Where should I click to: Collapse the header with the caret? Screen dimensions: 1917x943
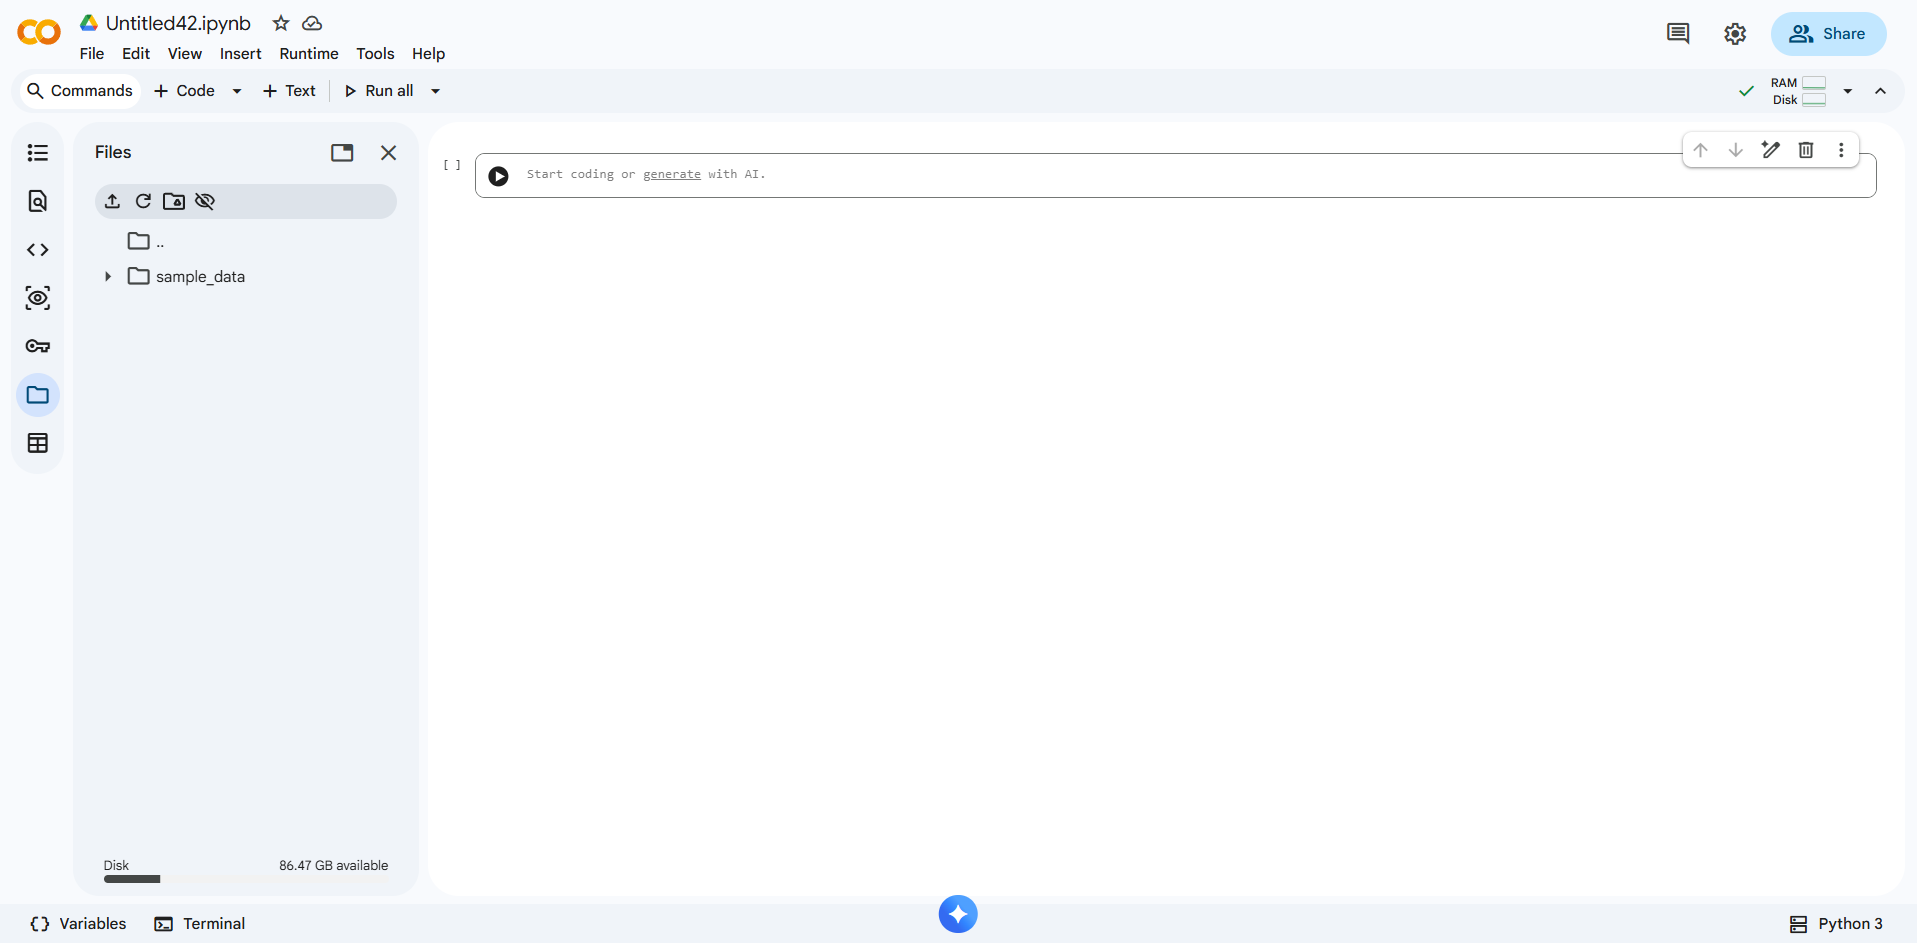(x=1881, y=91)
